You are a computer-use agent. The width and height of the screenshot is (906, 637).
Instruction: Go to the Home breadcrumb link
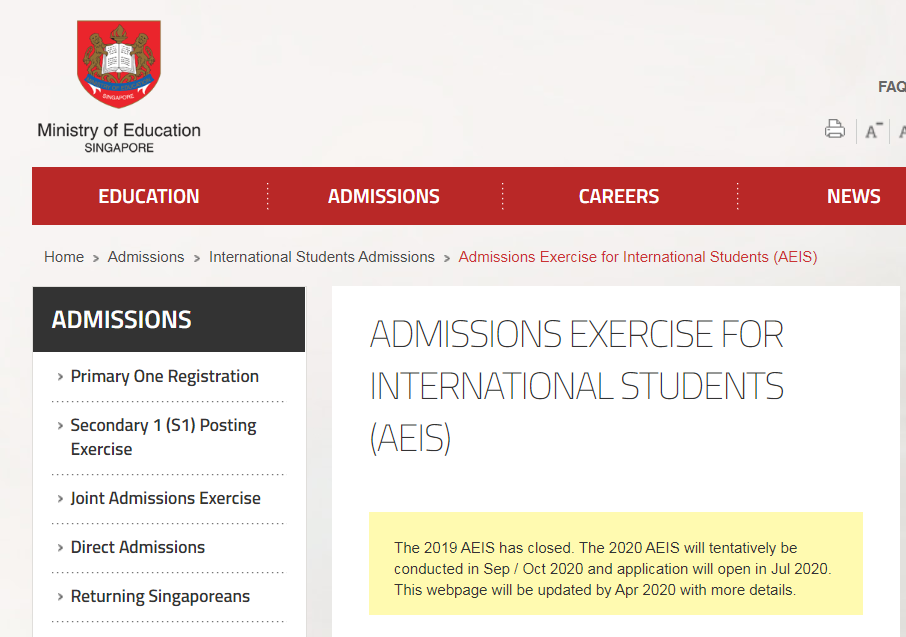tap(64, 257)
